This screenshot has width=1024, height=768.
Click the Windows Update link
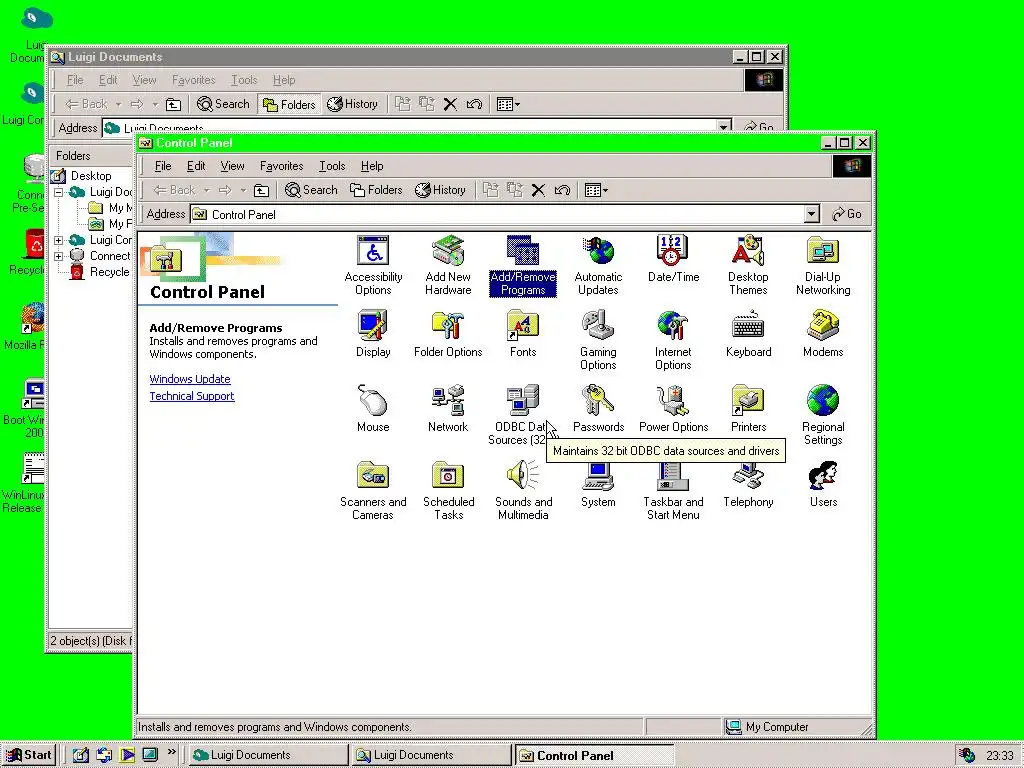190,379
